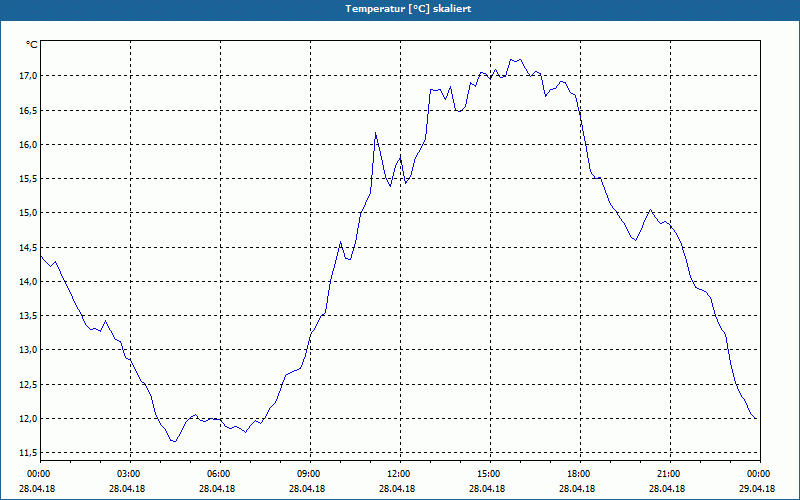Select the 06:00 time label
This screenshot has width=800, height=500.
pos(220,474)
